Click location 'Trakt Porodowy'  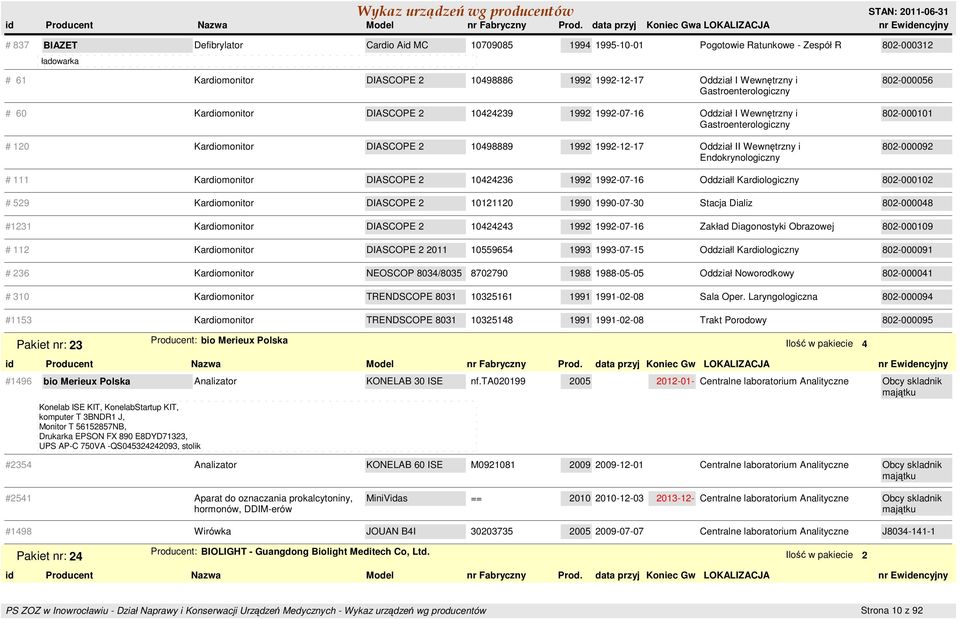click(x=733, y=320)
